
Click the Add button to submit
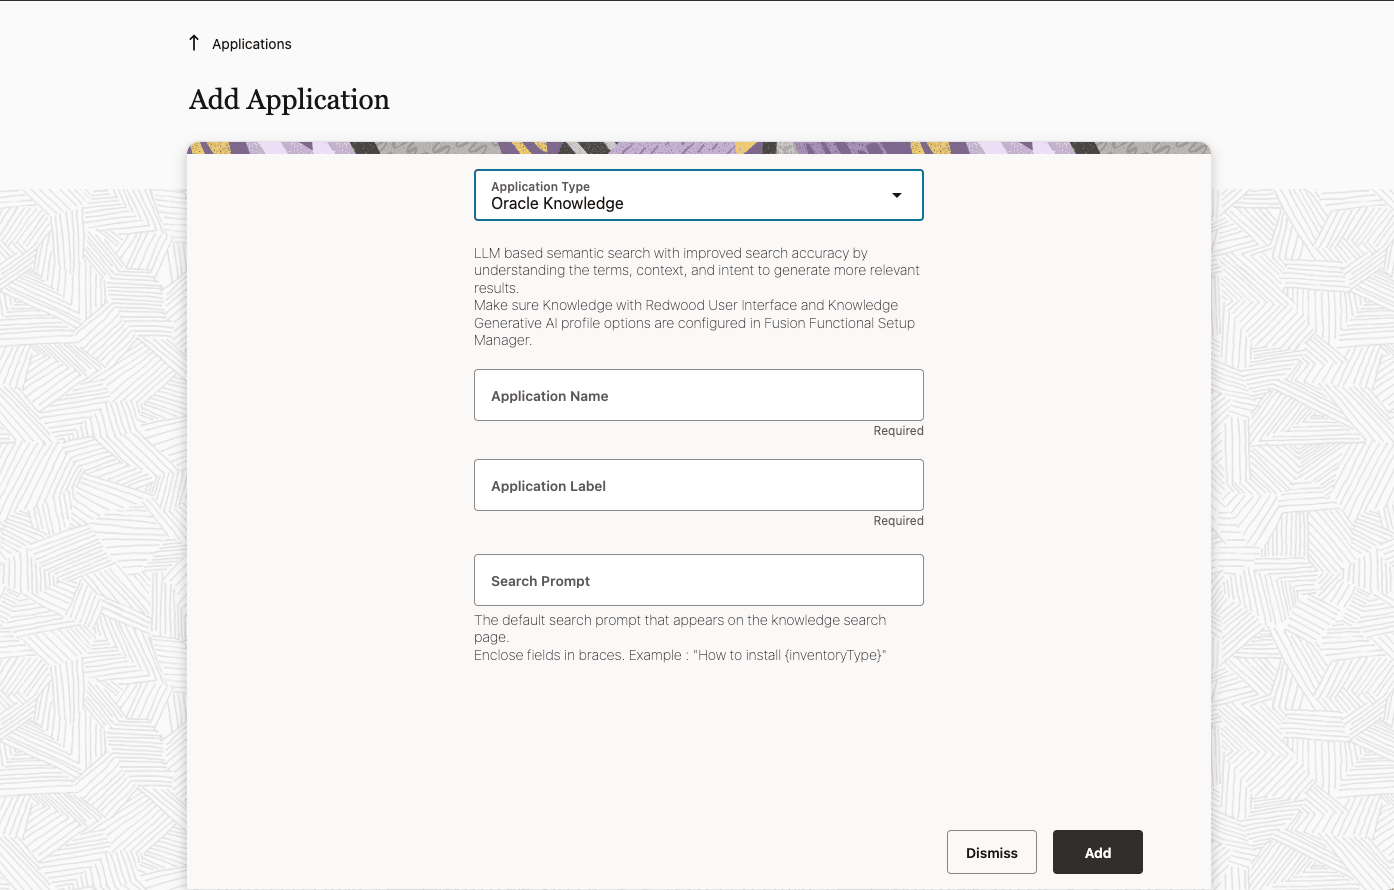(x=1097, y=852)
